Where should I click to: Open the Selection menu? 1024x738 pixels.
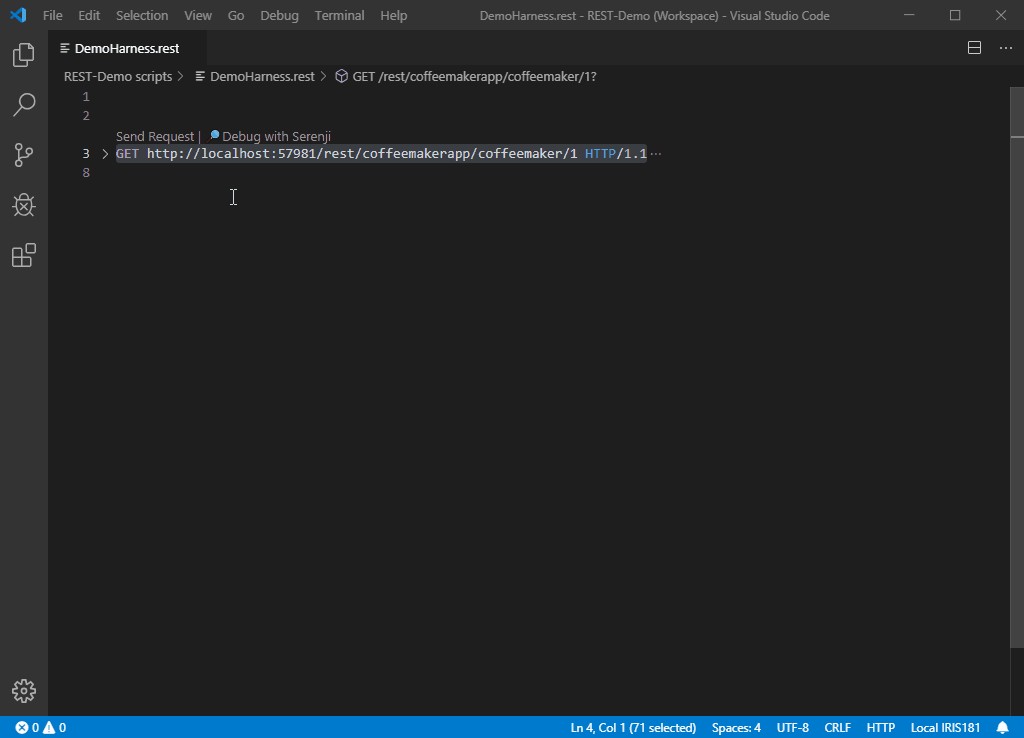[x=142, y=15]
